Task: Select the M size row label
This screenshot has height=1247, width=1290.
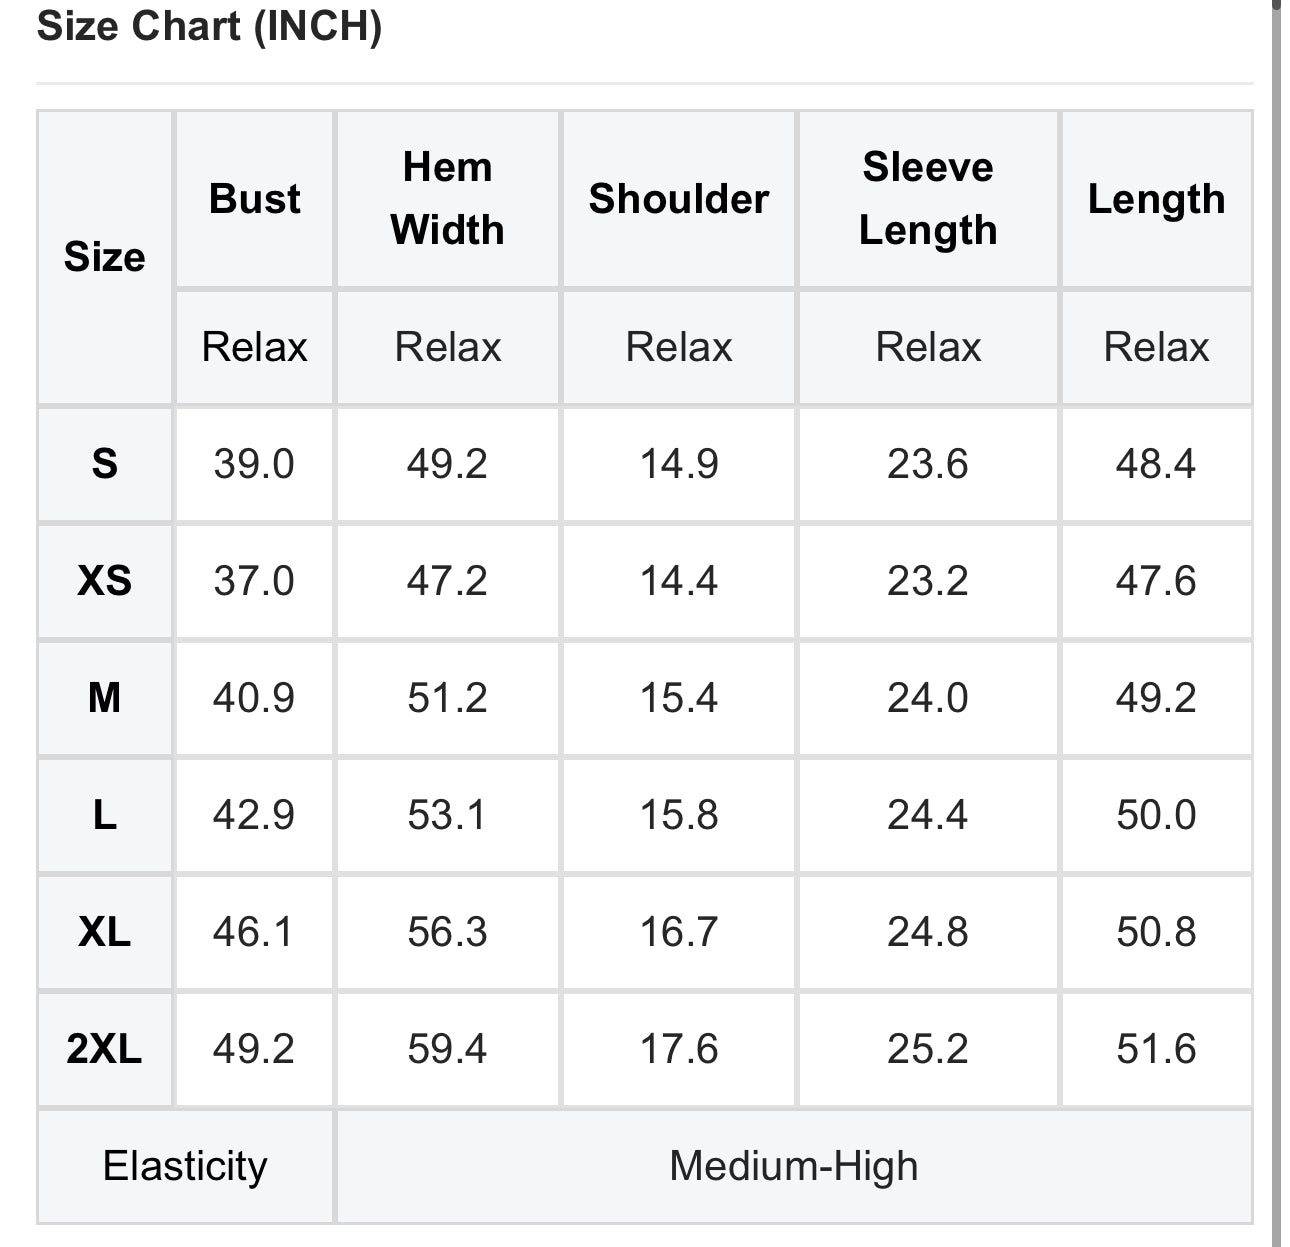Action: [105, 698]
